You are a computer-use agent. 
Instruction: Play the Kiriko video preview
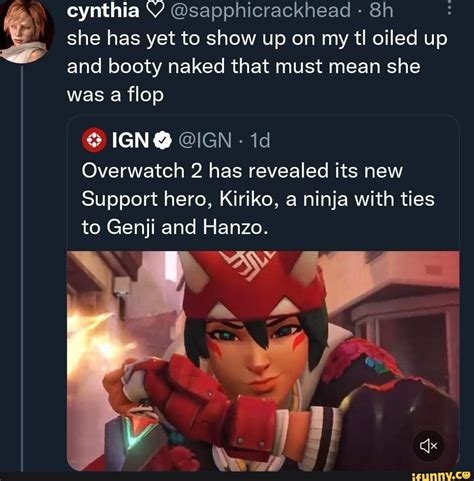pyautogui.click(x=263, y=361)
